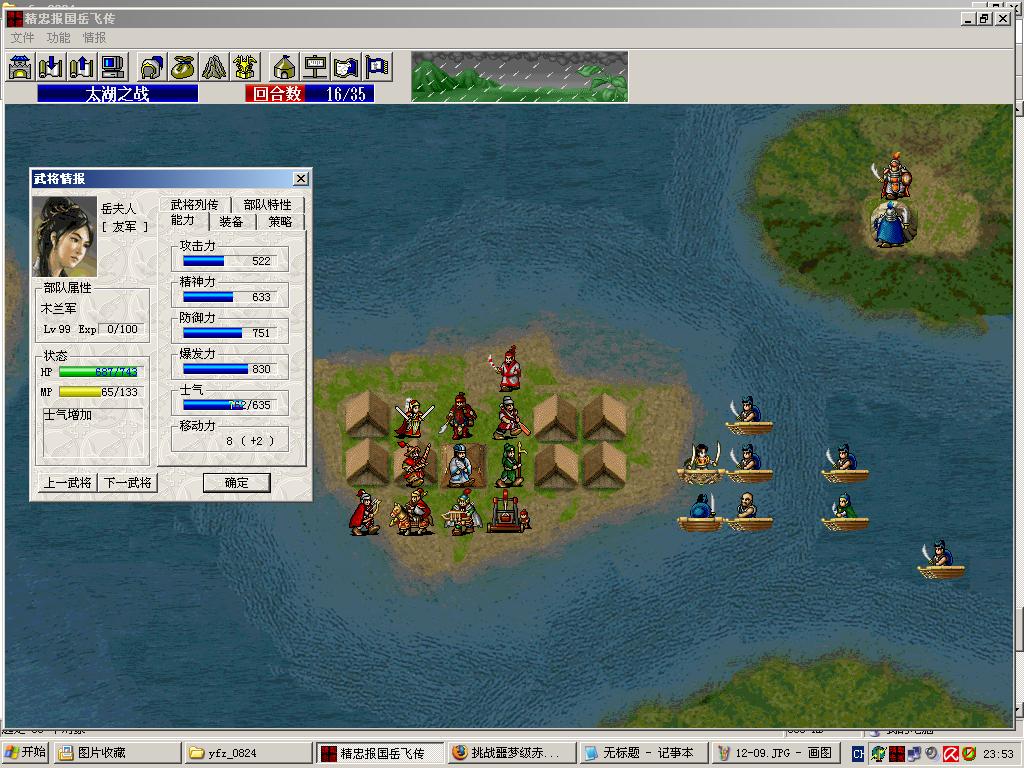Screen dimensions: 1024x768
Task: Click the Windows 开始 button
Action: click(x=26, y=752)
